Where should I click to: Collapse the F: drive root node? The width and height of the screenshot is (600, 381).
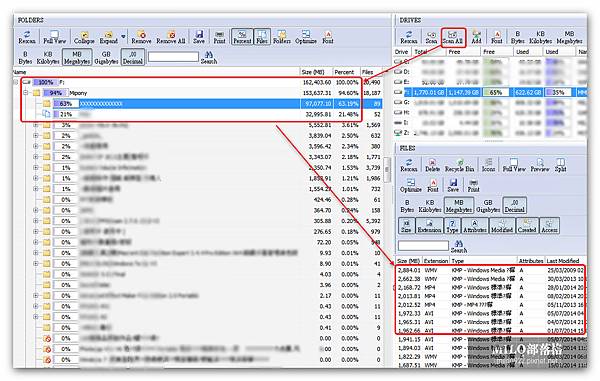click(16, 82)
